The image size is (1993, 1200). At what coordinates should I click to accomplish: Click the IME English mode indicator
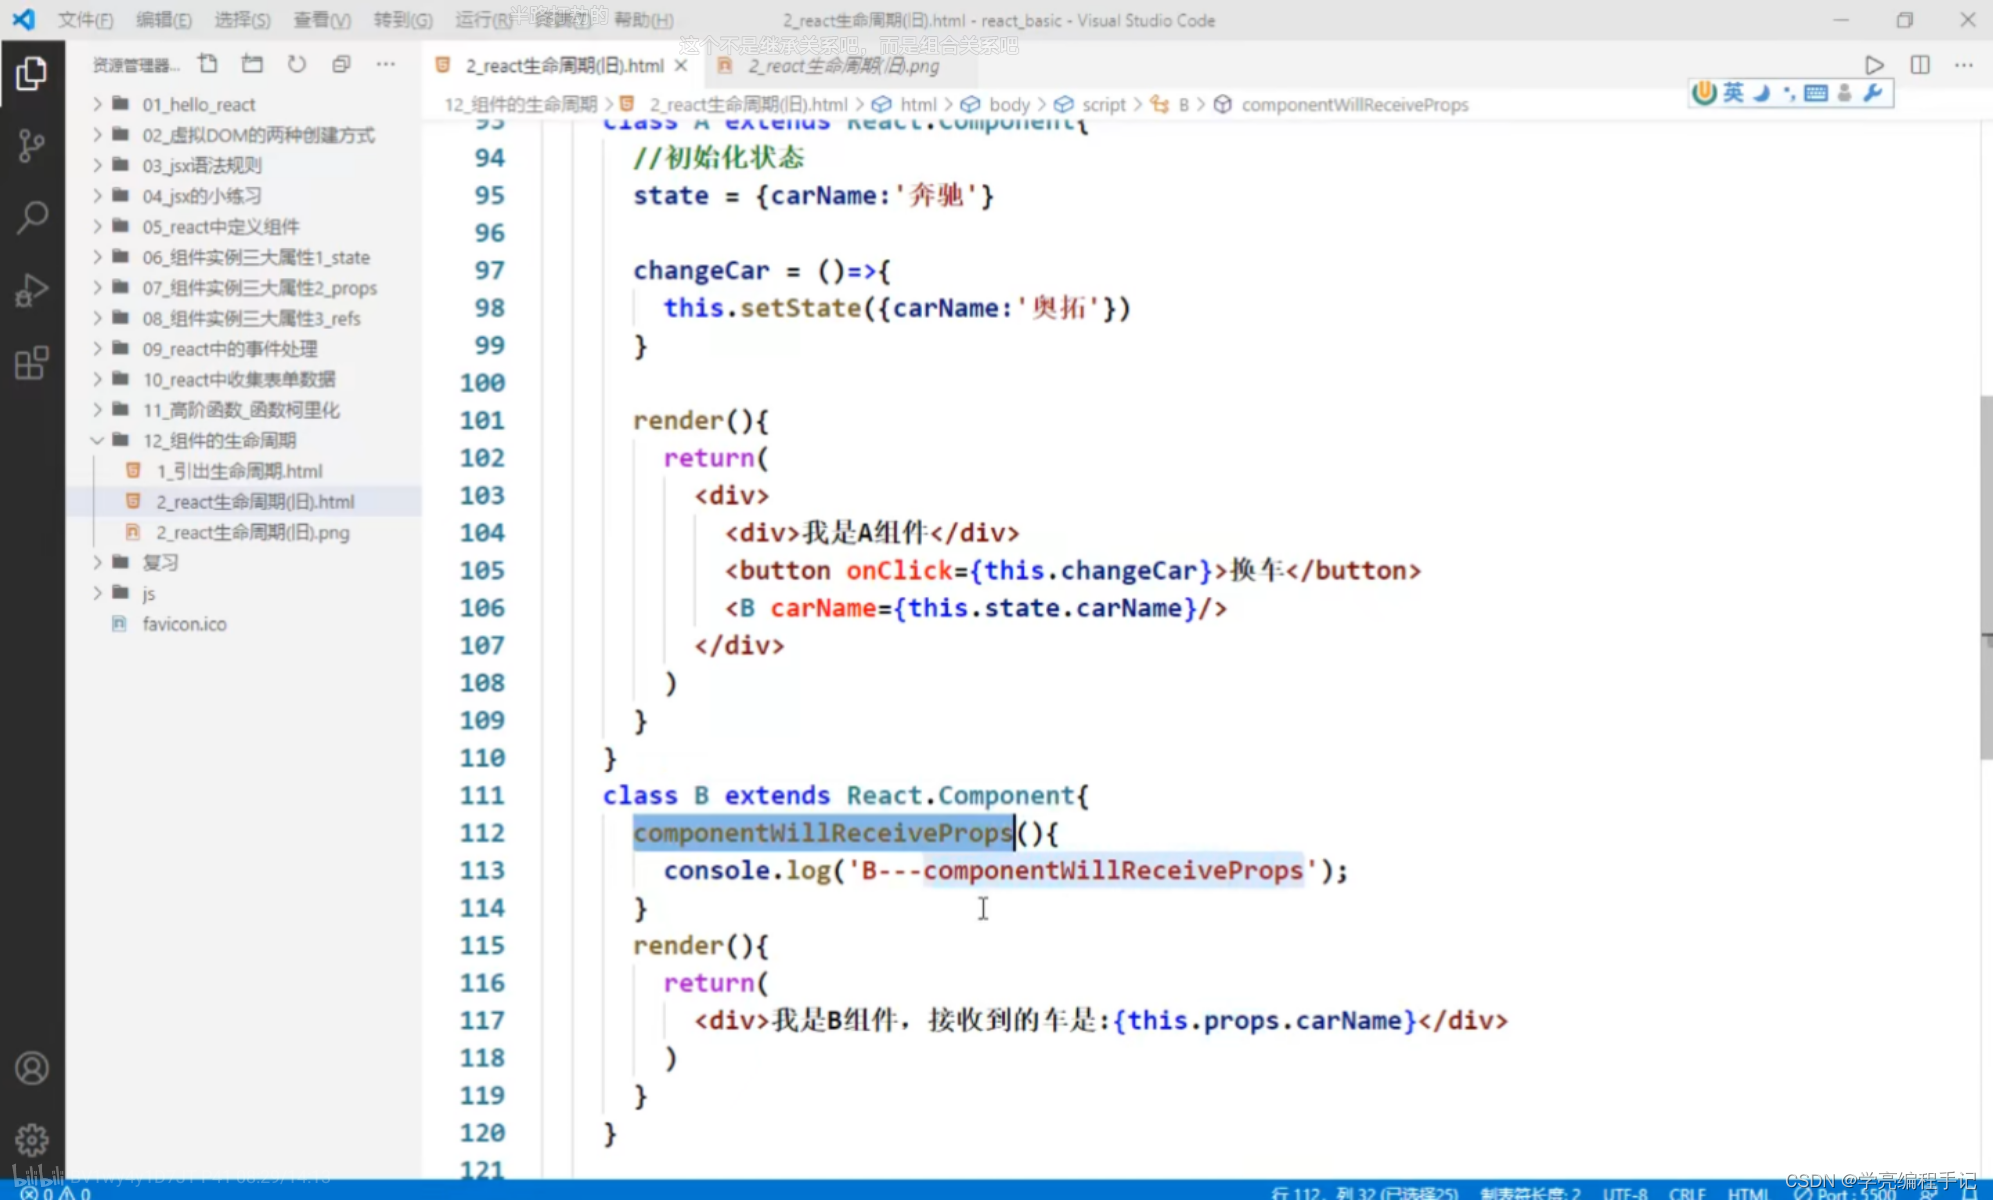click(1733, 93)
